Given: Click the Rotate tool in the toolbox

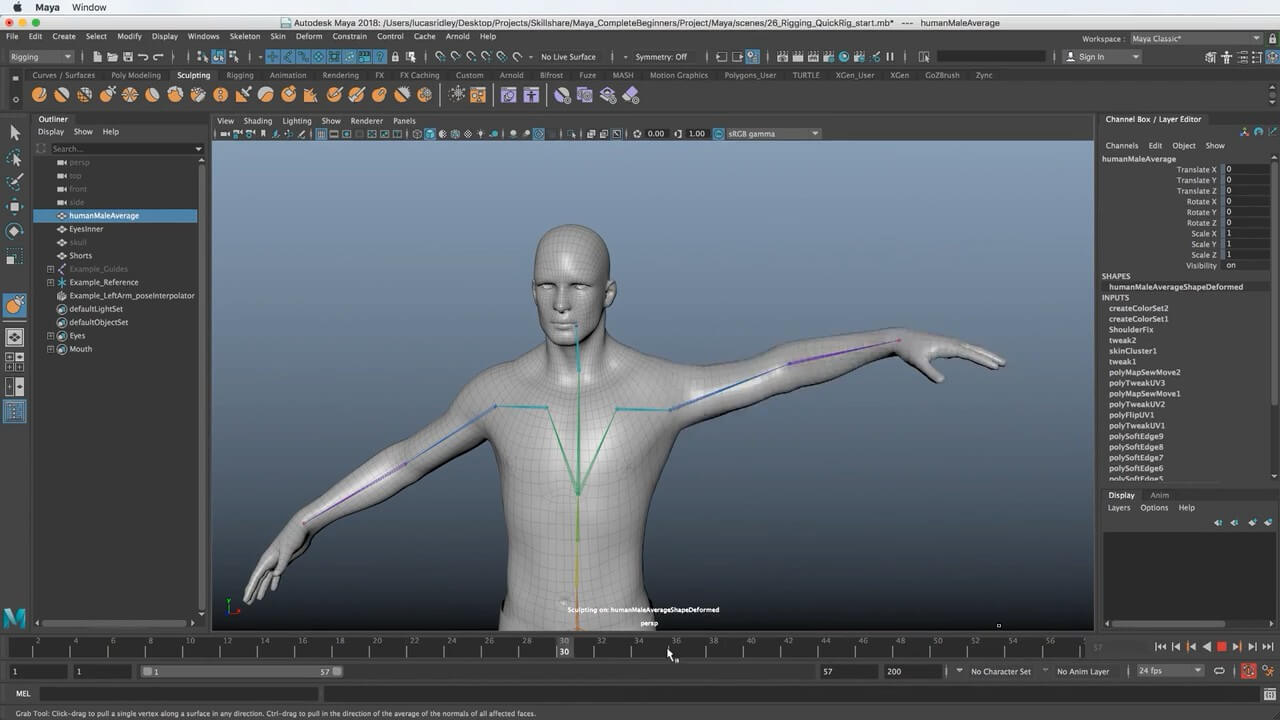Looking at the screenshot, I should [x=14, y=231].
